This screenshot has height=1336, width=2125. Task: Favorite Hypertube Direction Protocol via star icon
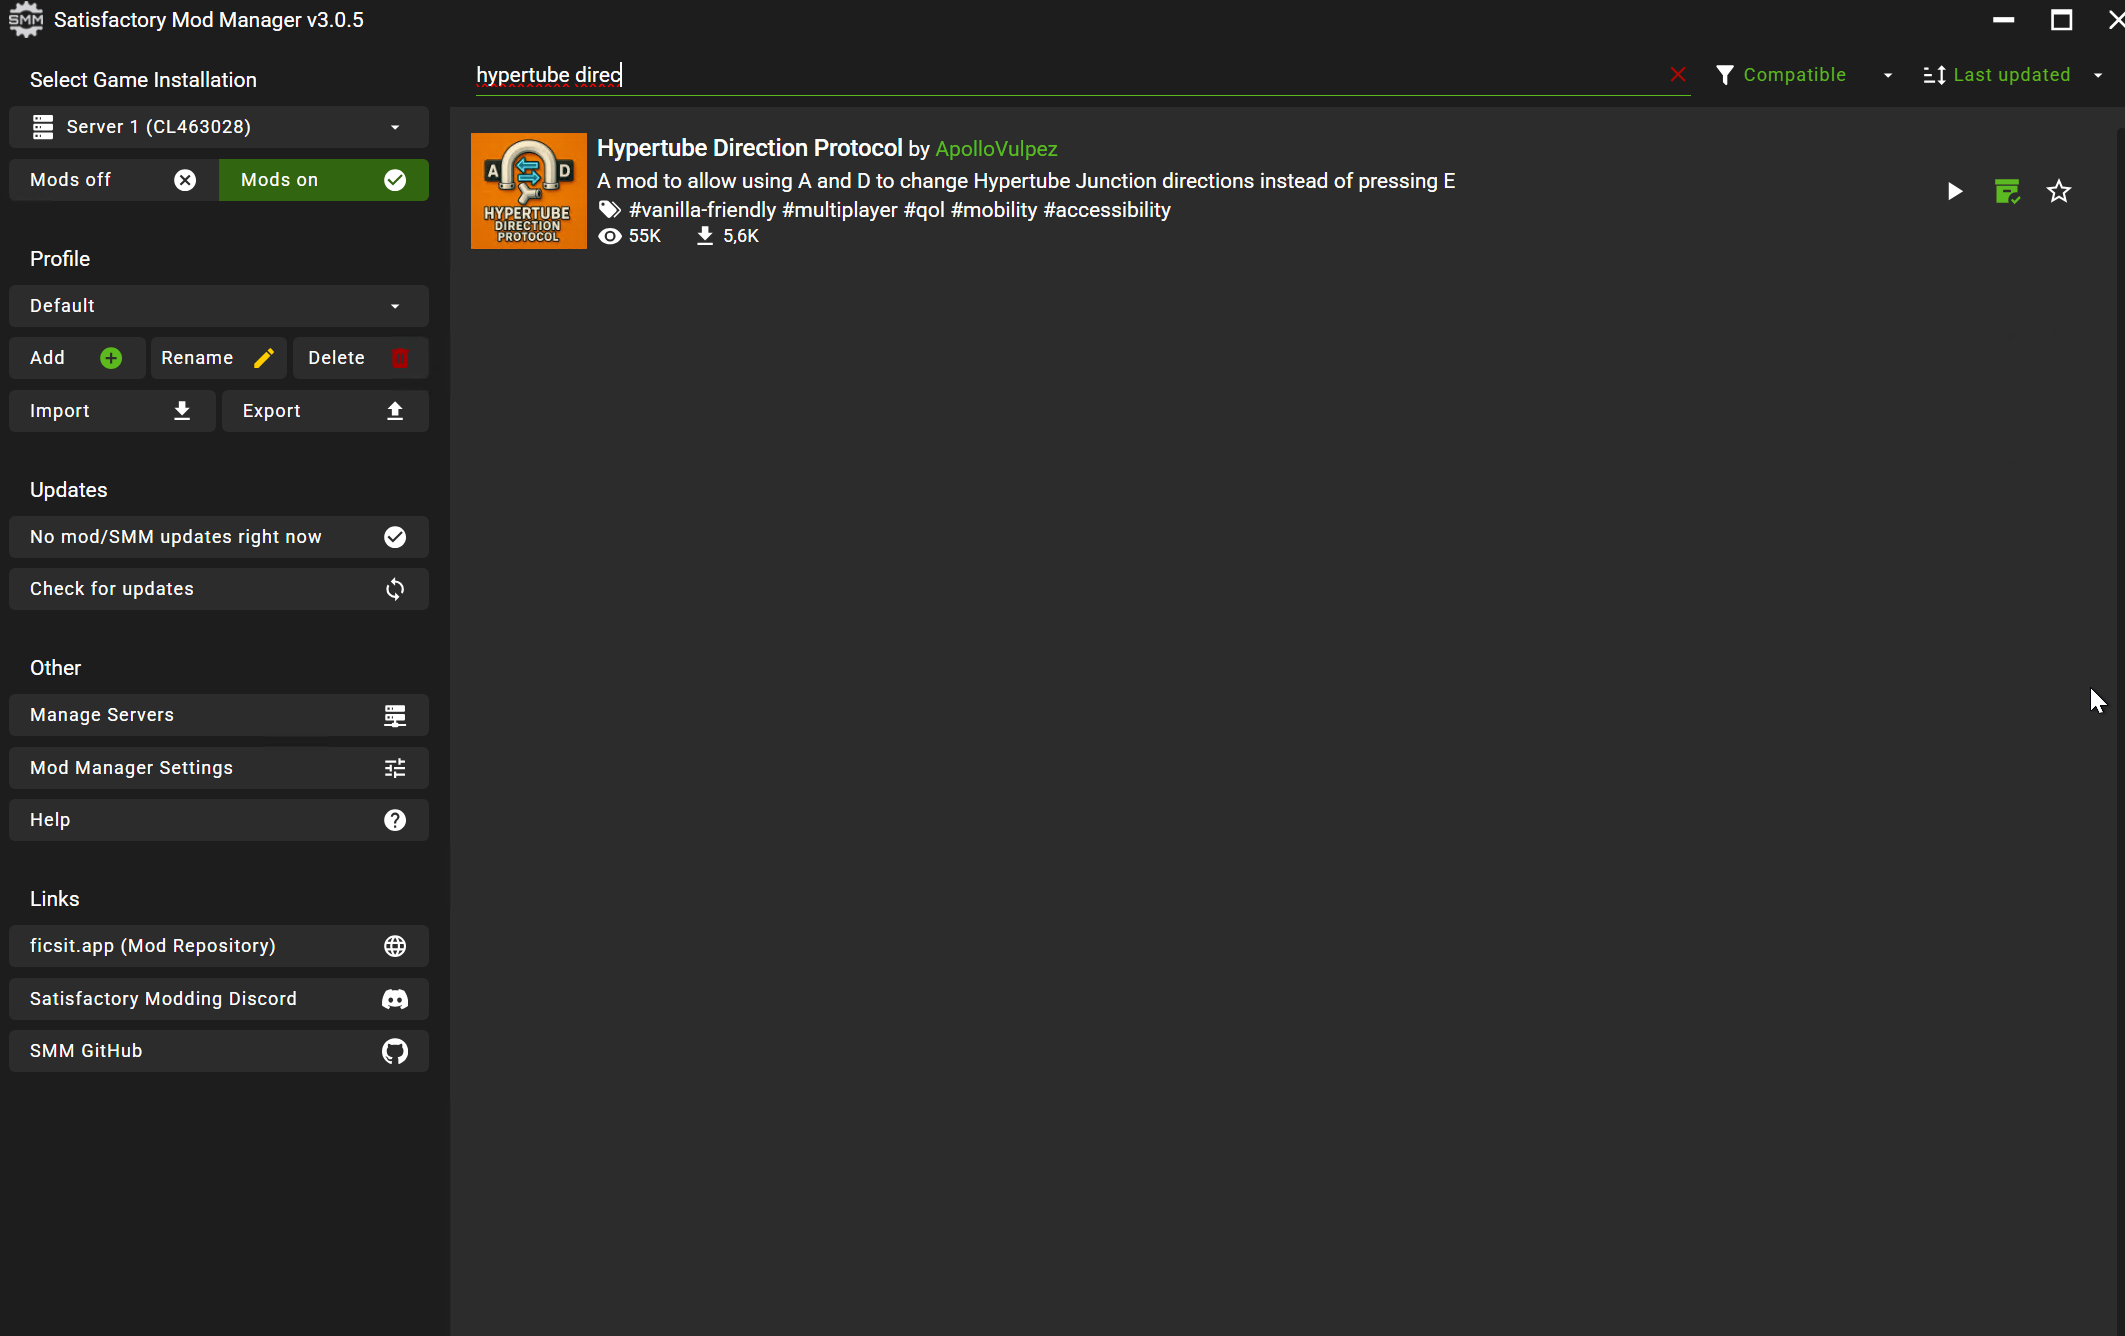(x=2059, y=191)
